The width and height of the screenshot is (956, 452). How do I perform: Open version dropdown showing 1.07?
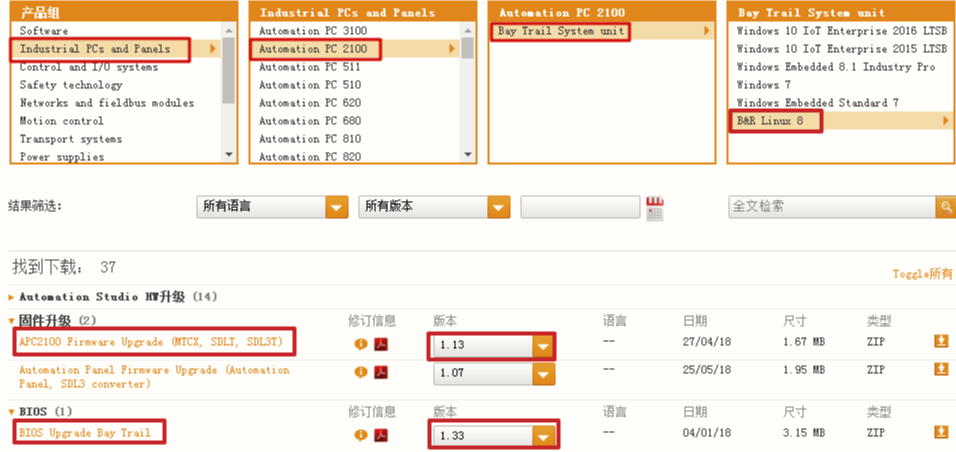click(494, 373)
